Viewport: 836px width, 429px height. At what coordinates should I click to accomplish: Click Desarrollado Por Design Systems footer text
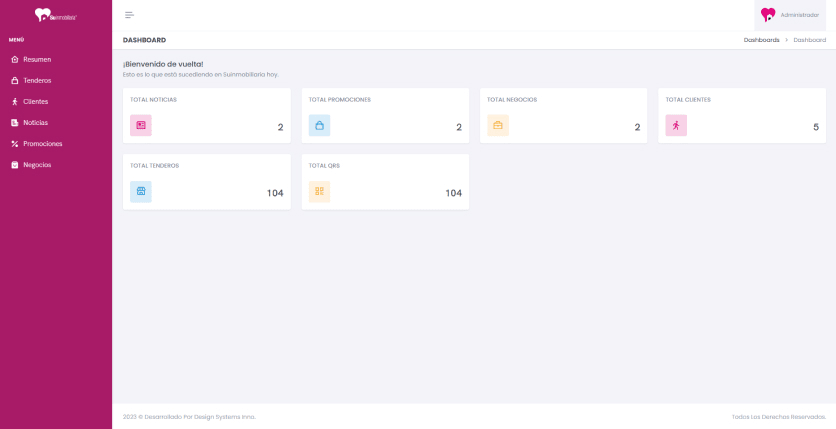click(x=189, y=417)
